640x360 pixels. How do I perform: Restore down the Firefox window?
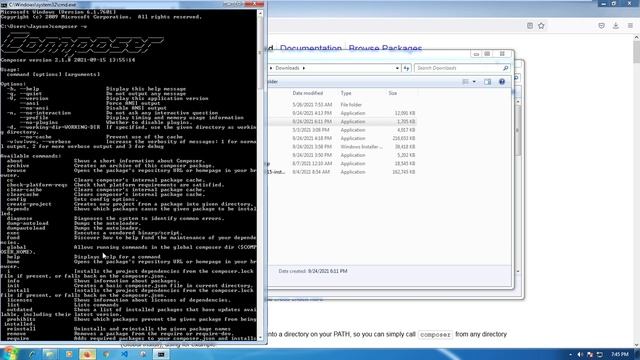(614, 4)
